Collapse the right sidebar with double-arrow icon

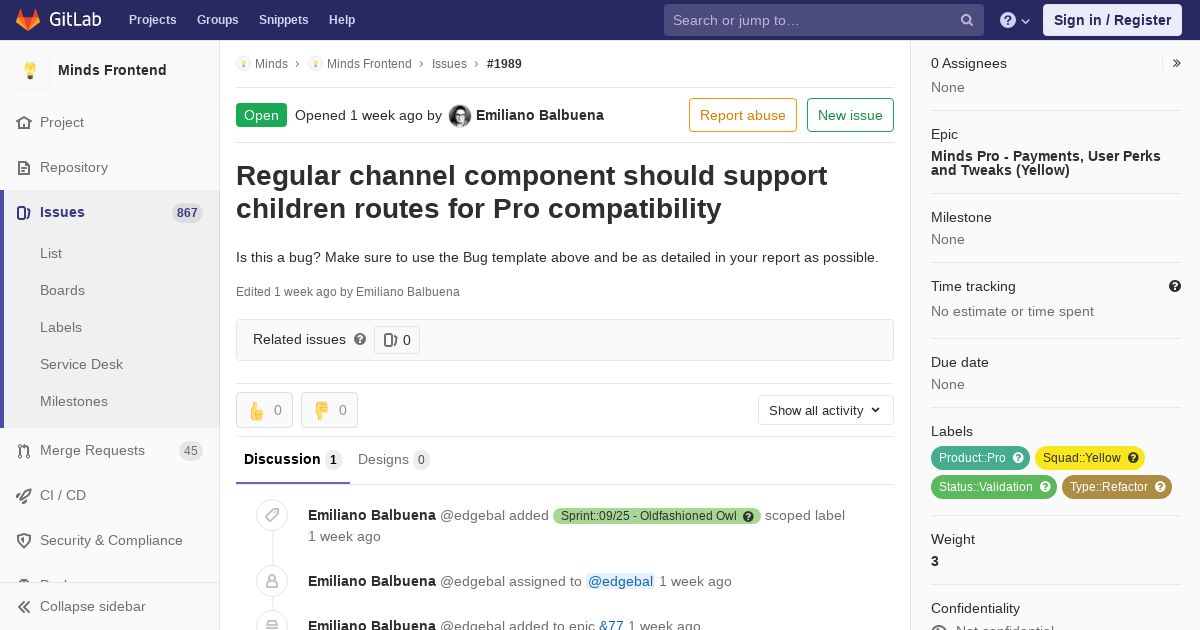(x=1177, y=63)
